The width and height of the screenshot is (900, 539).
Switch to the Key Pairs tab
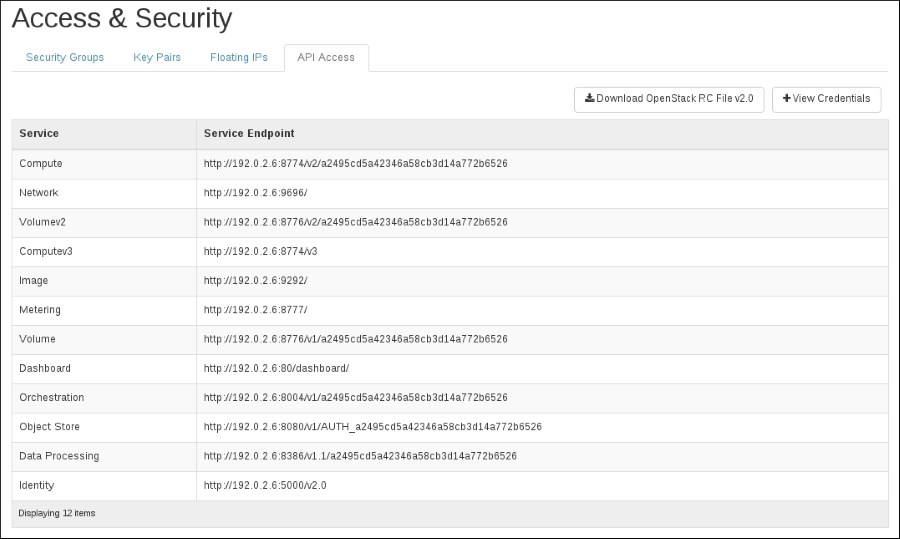click(x=157, y=58)
